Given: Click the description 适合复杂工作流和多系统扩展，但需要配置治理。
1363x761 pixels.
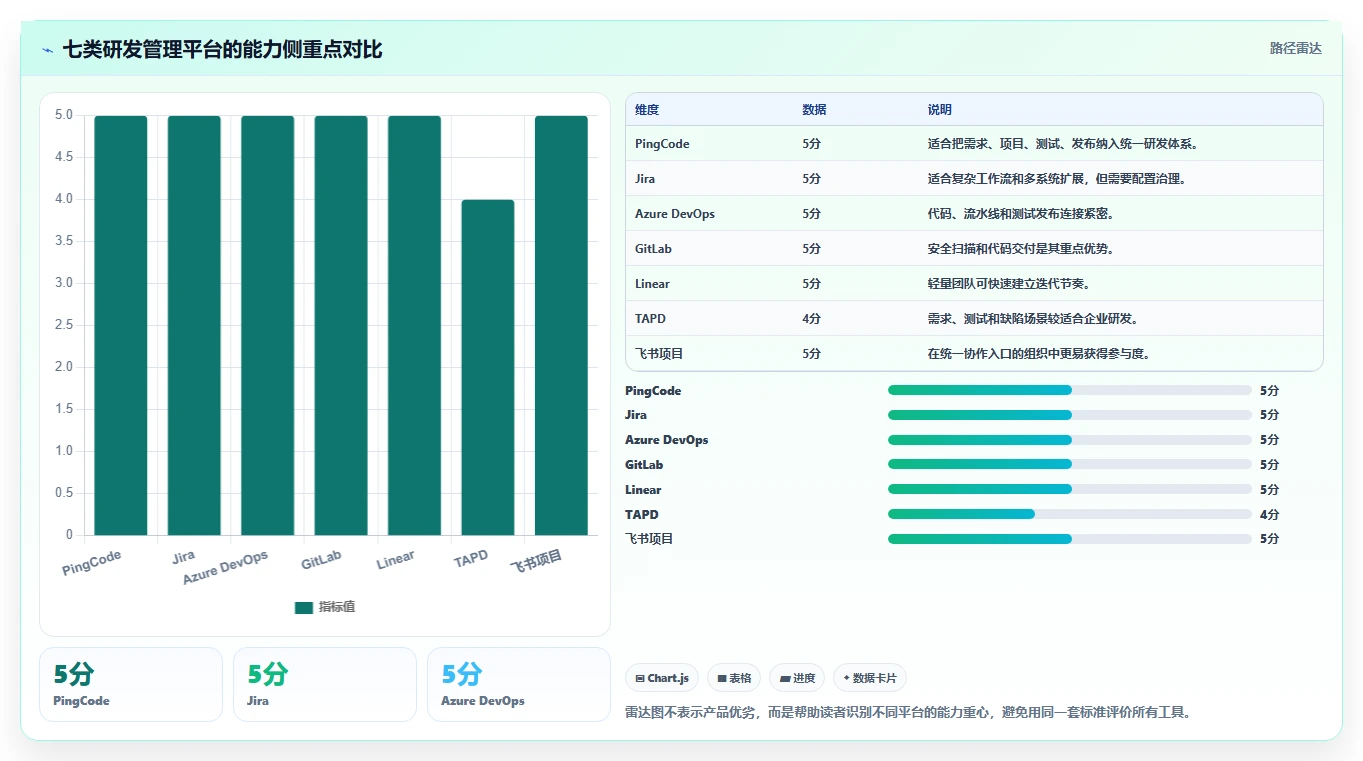Looking at the screenshot, I should 1057,179.
